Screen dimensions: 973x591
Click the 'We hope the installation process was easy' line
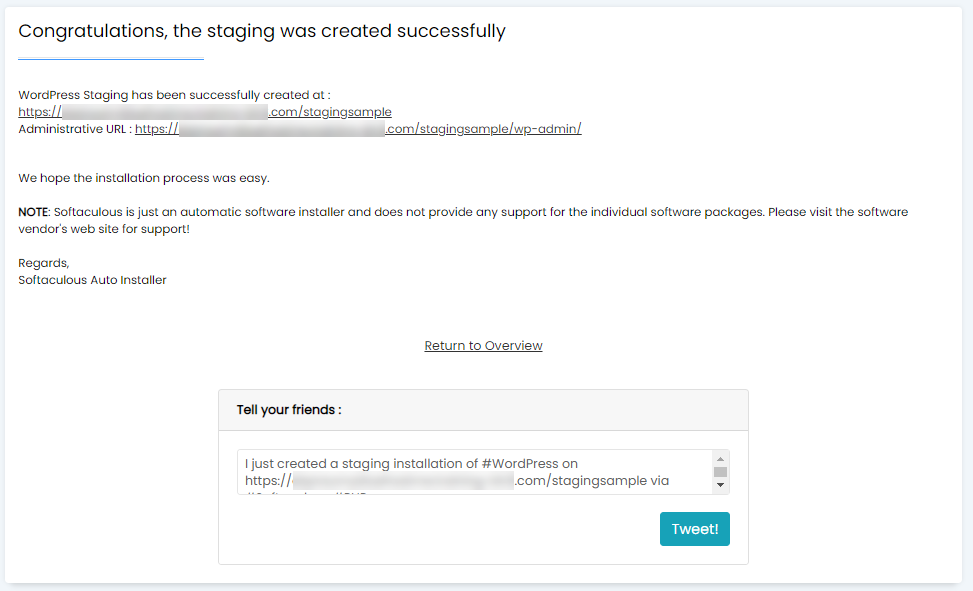pos(144,178)
